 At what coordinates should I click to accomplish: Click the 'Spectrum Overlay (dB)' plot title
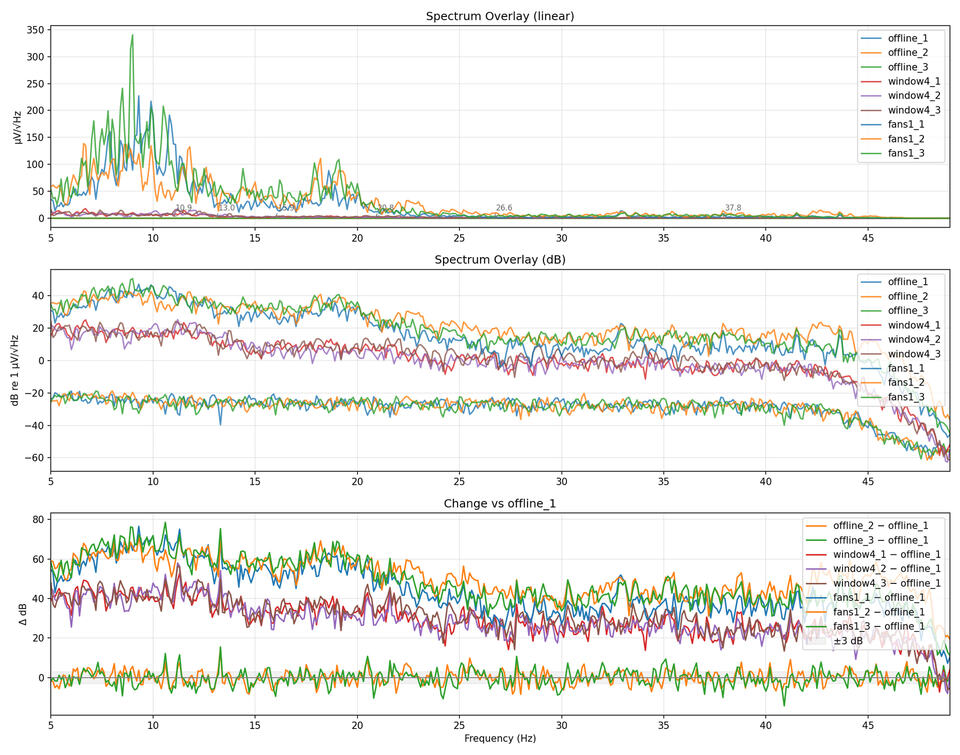[x=499, y=260]
